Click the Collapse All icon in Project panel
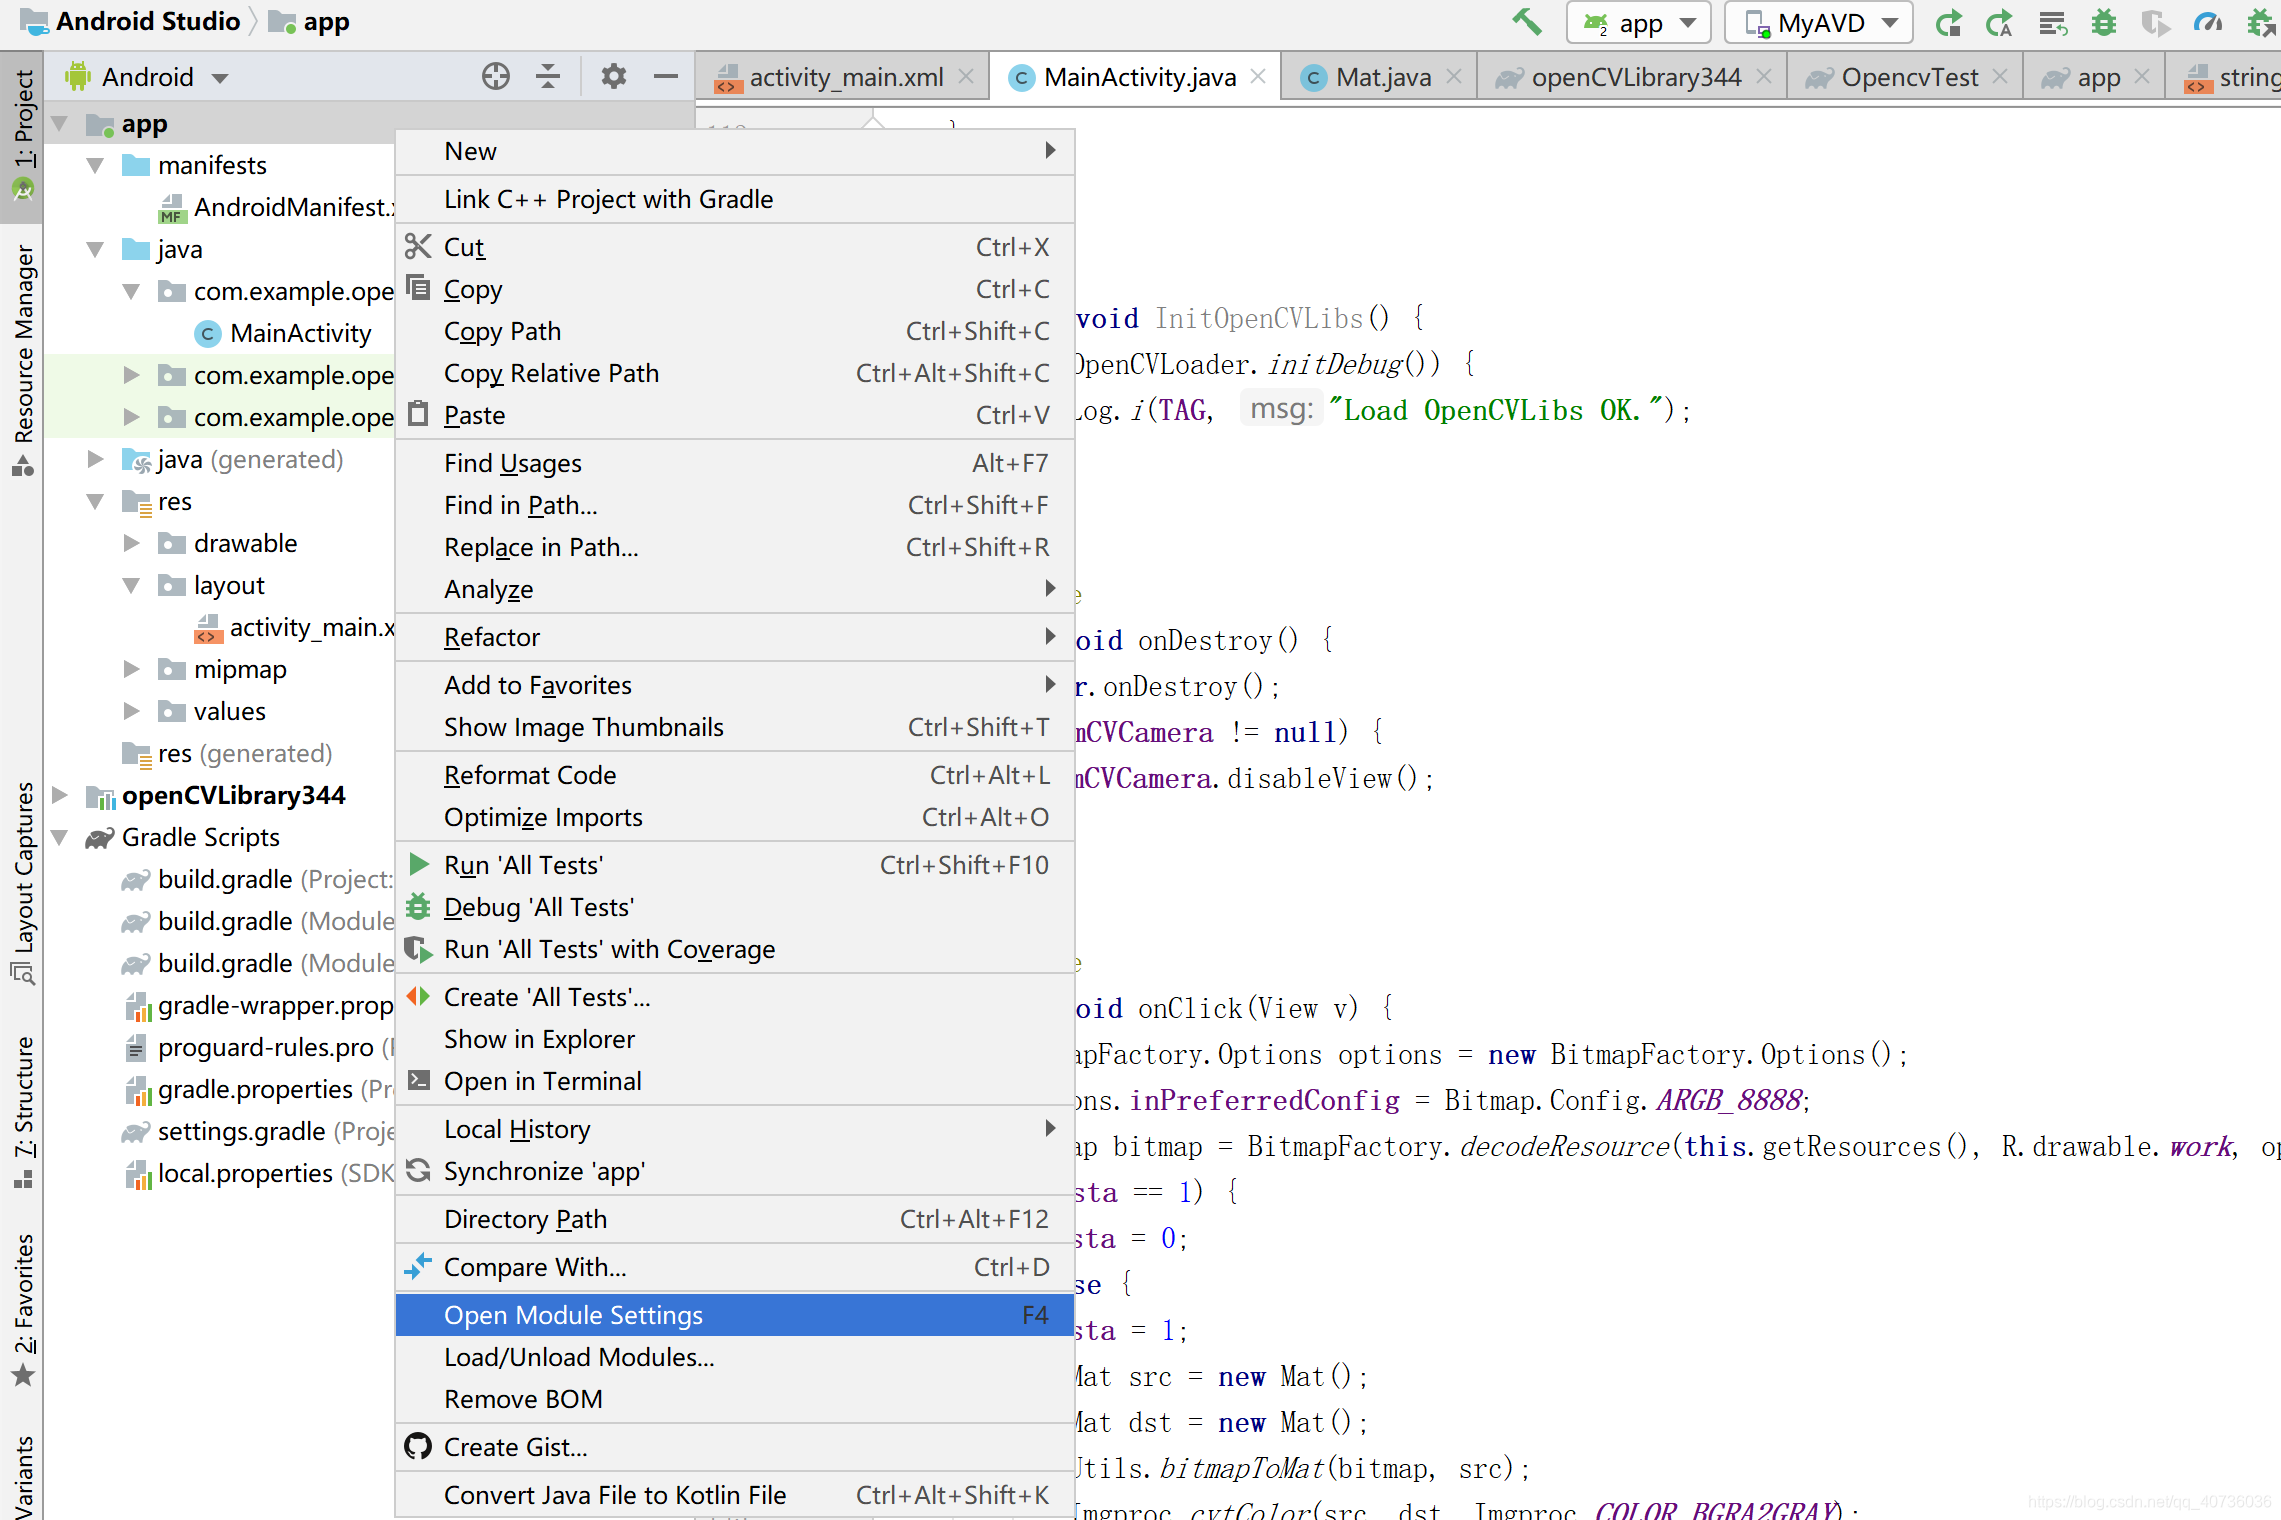 [548, 76]
